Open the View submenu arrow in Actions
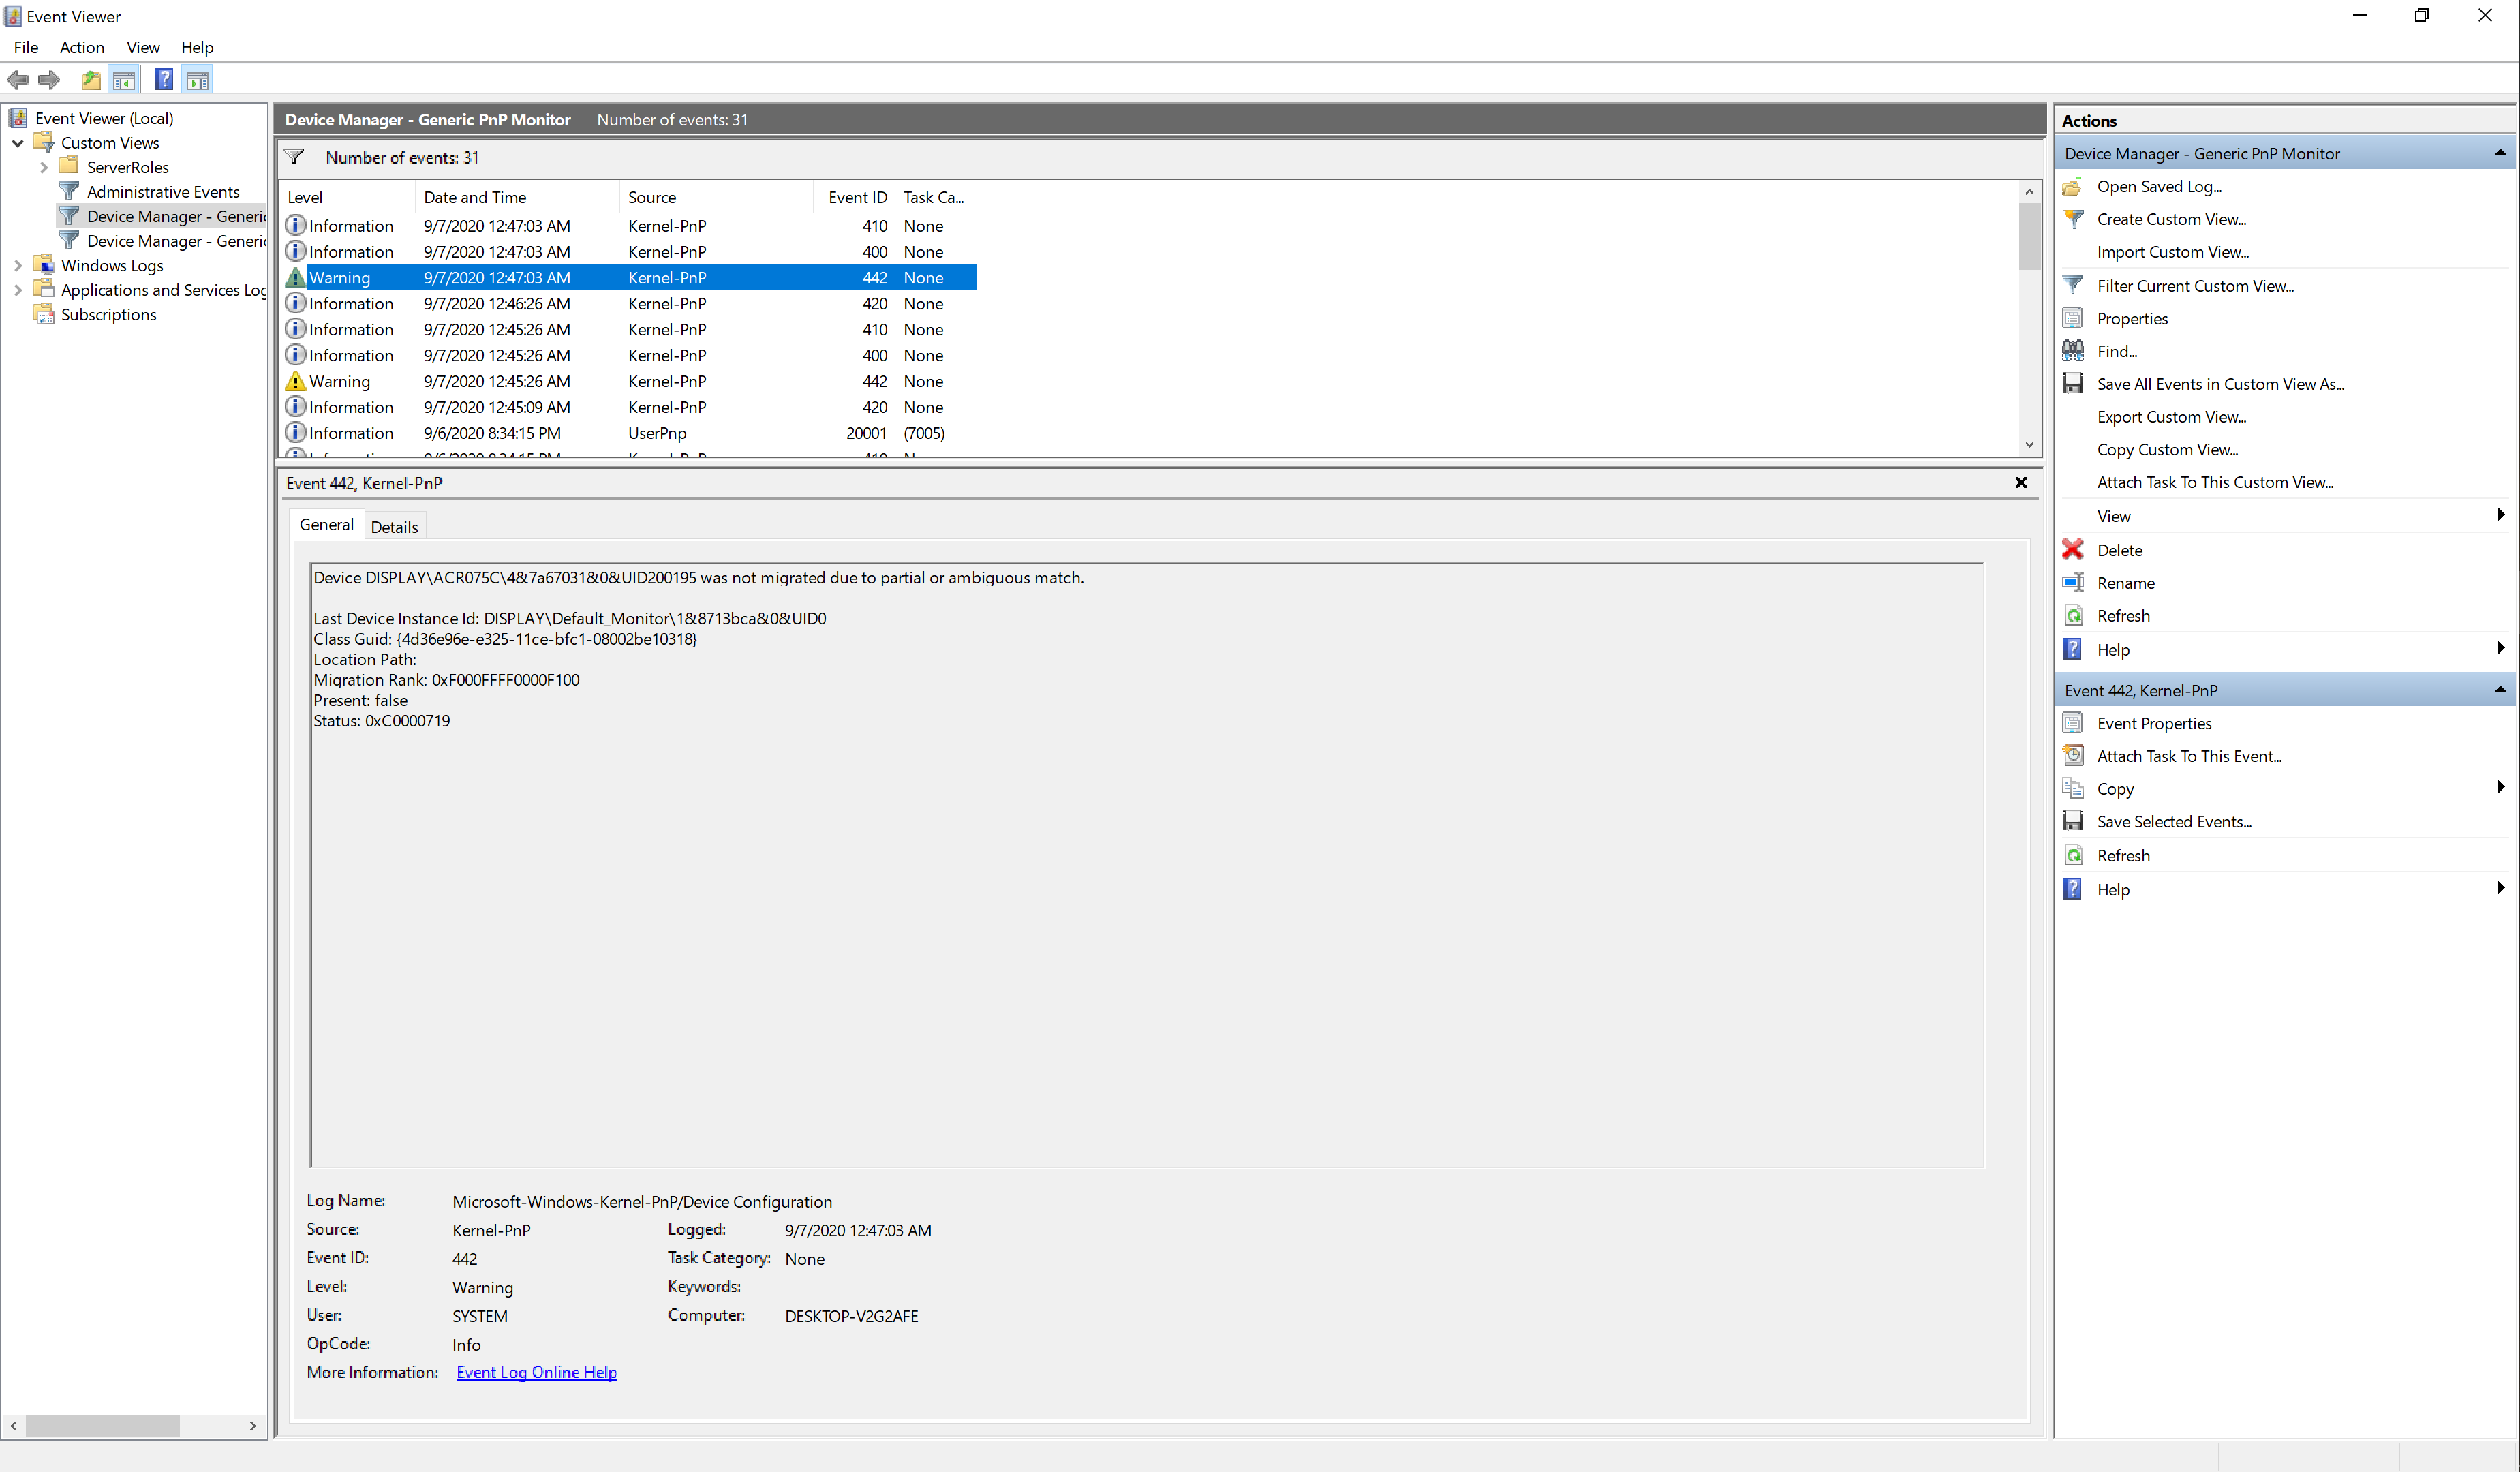 (2500, 515)
